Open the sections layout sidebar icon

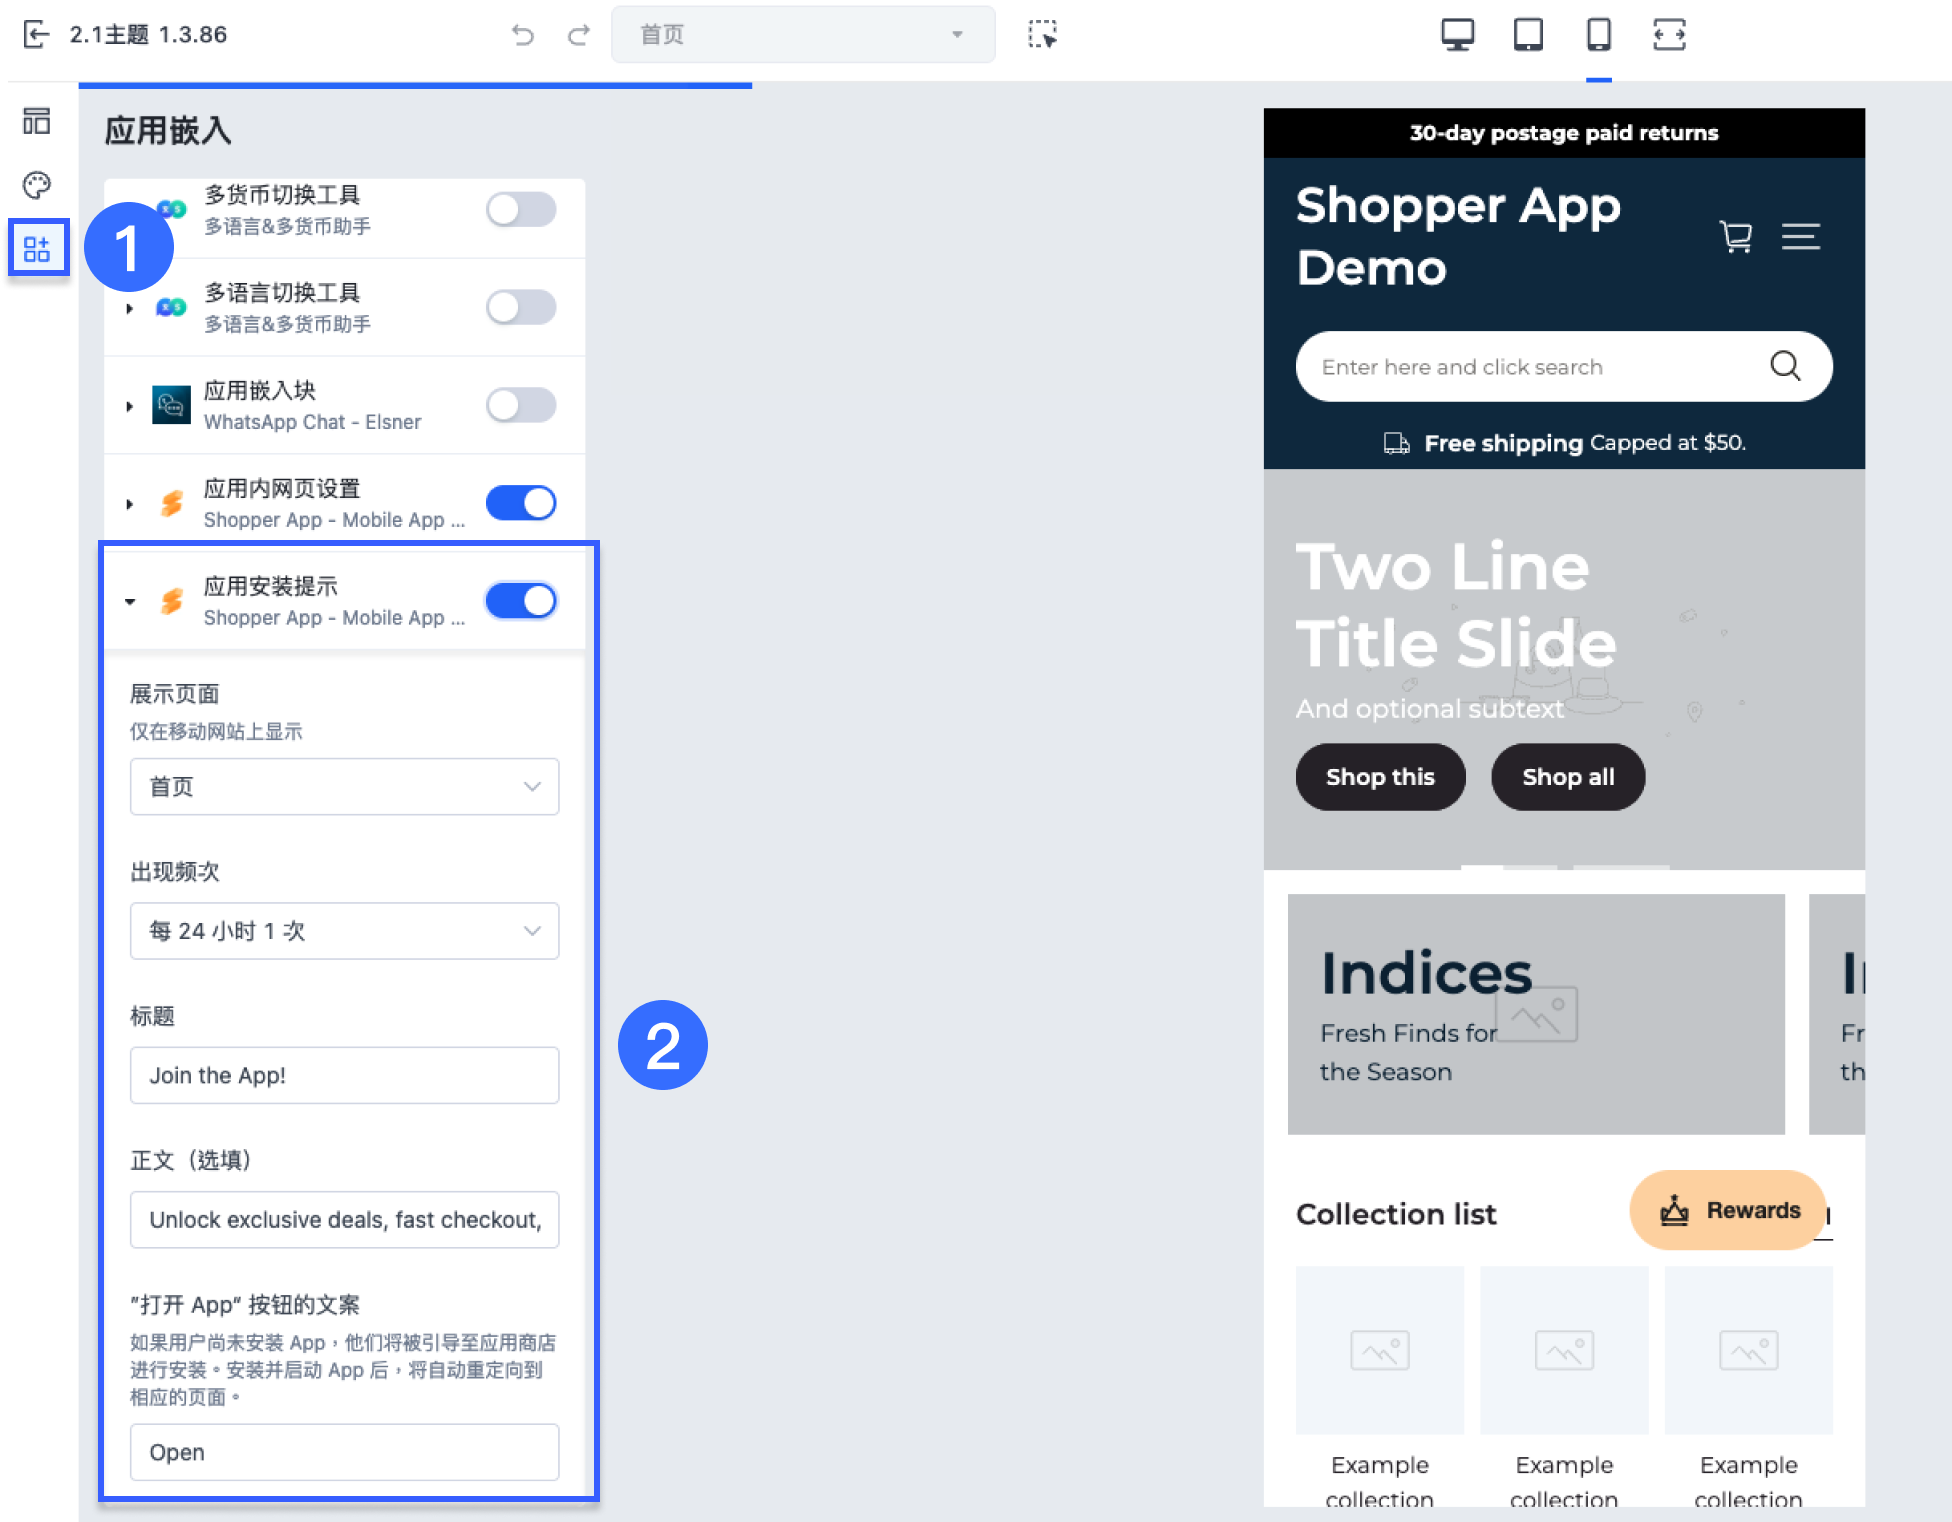point(37,121)
